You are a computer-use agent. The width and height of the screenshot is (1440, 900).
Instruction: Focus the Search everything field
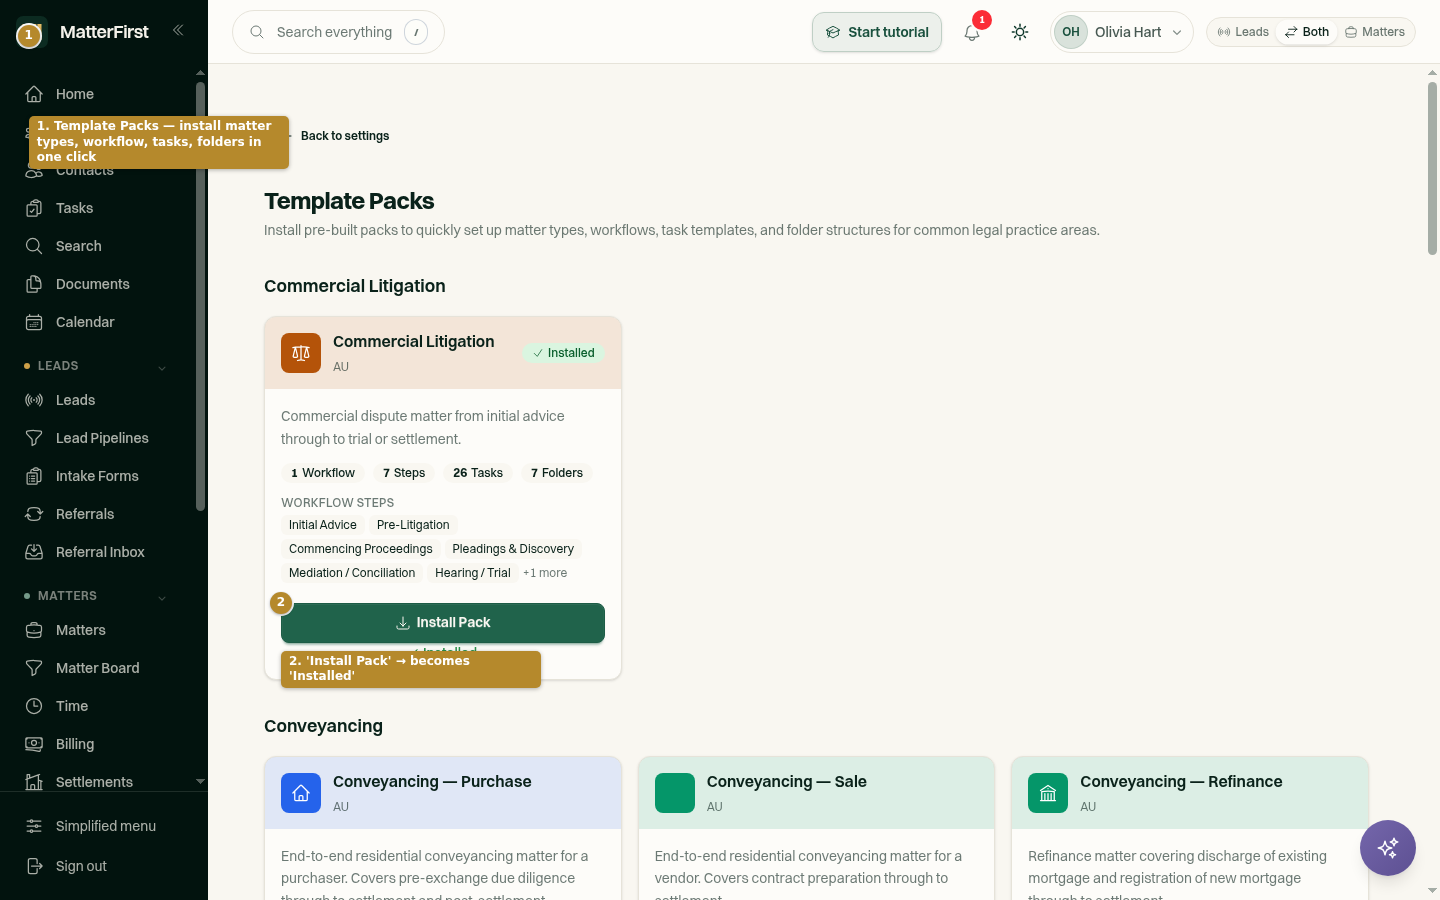[x=338, y=32]
